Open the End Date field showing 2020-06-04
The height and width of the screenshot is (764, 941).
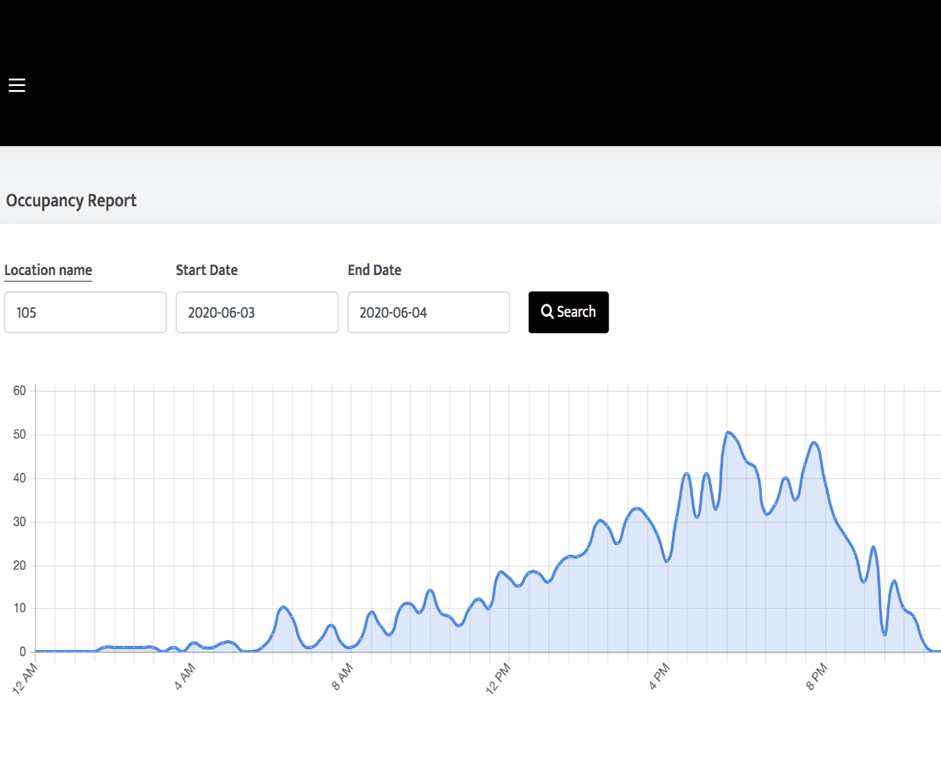coord(428,312)
